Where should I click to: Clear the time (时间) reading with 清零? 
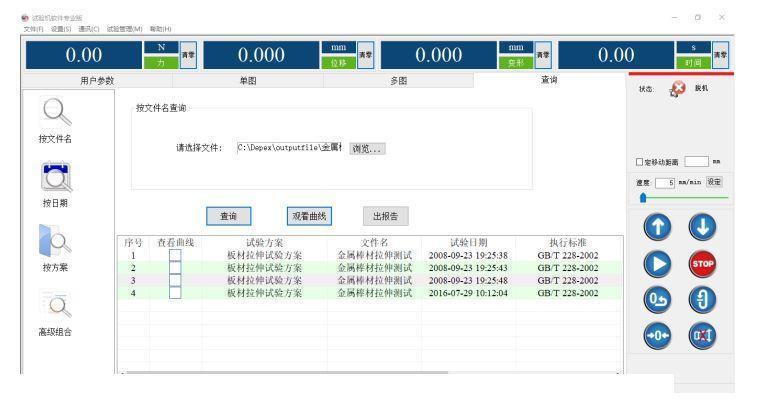tap(720, 55)
